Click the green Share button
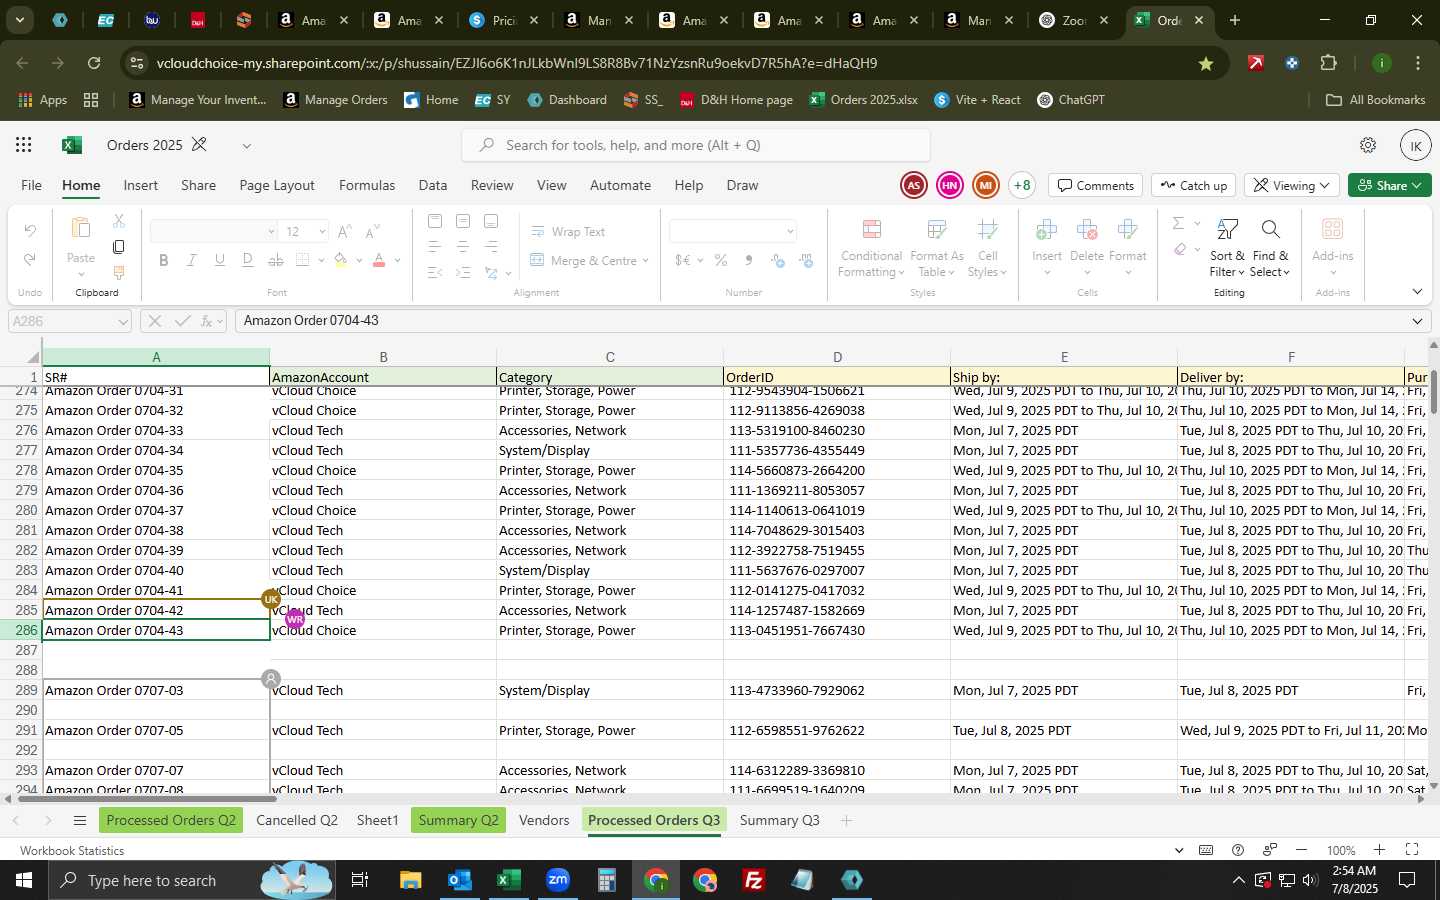Viewport: 1440px width, 900px height. 1390,185
